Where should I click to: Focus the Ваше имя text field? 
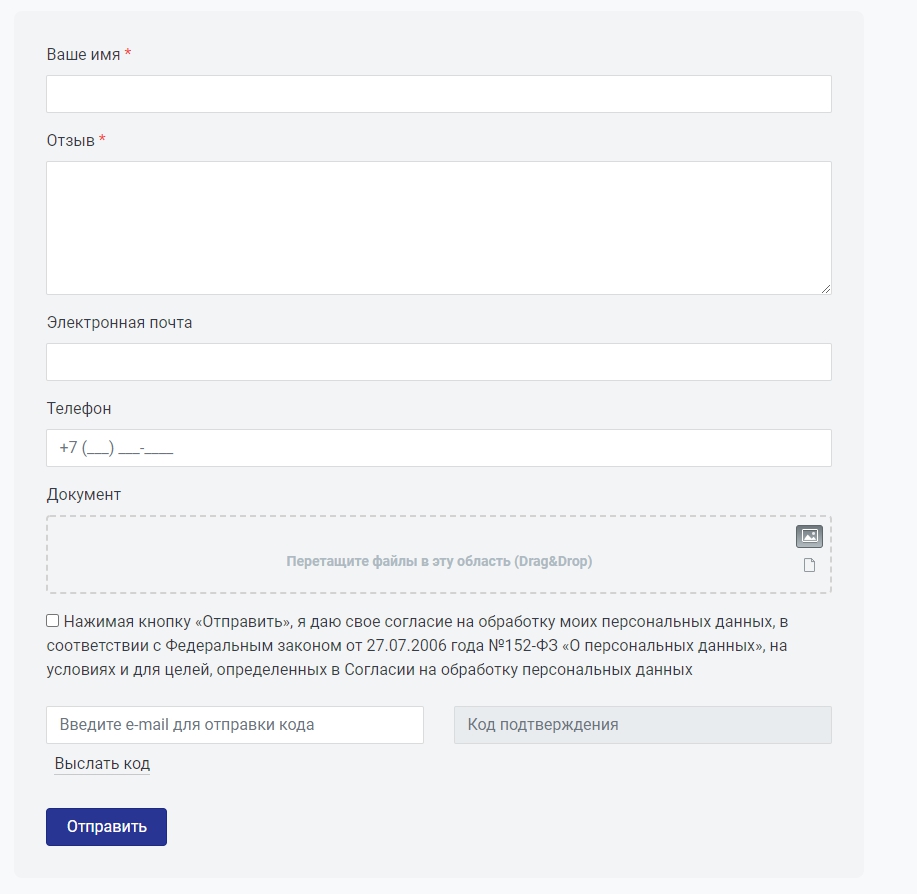pyautogui.click(x=438, y=94)
